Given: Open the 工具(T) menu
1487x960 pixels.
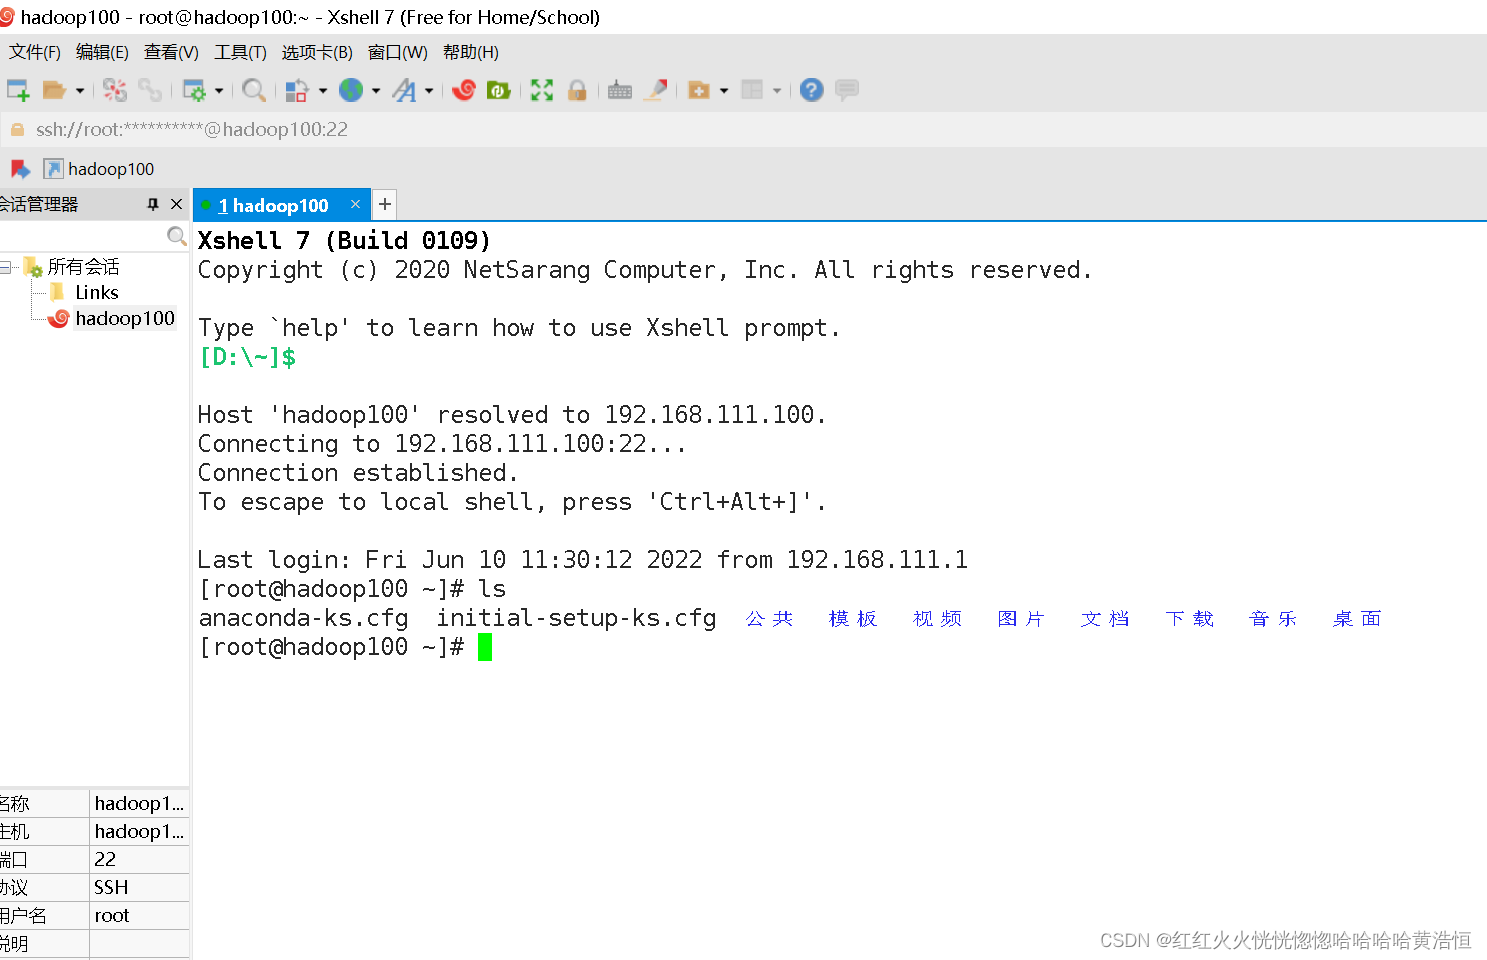Looking at the screenshot, I should [240, 52].
